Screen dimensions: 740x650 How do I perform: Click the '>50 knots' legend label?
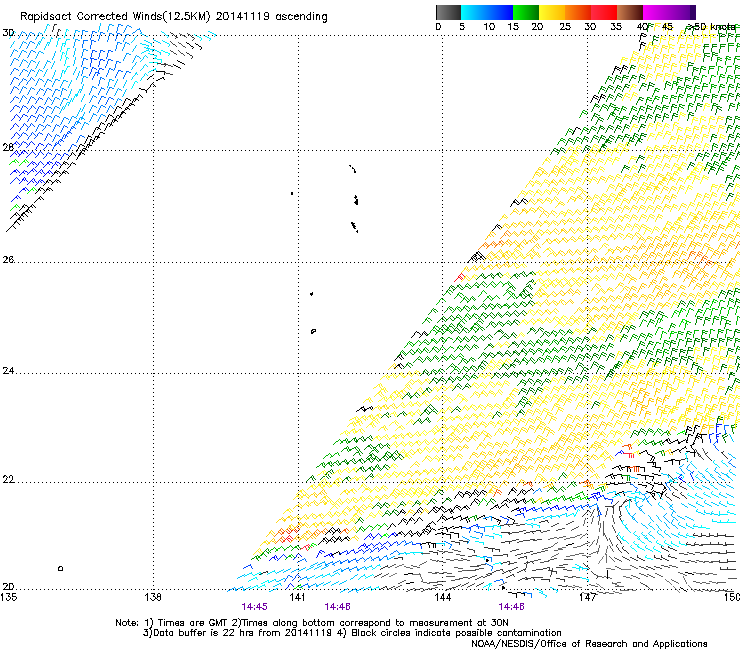[x=711, y=27]
